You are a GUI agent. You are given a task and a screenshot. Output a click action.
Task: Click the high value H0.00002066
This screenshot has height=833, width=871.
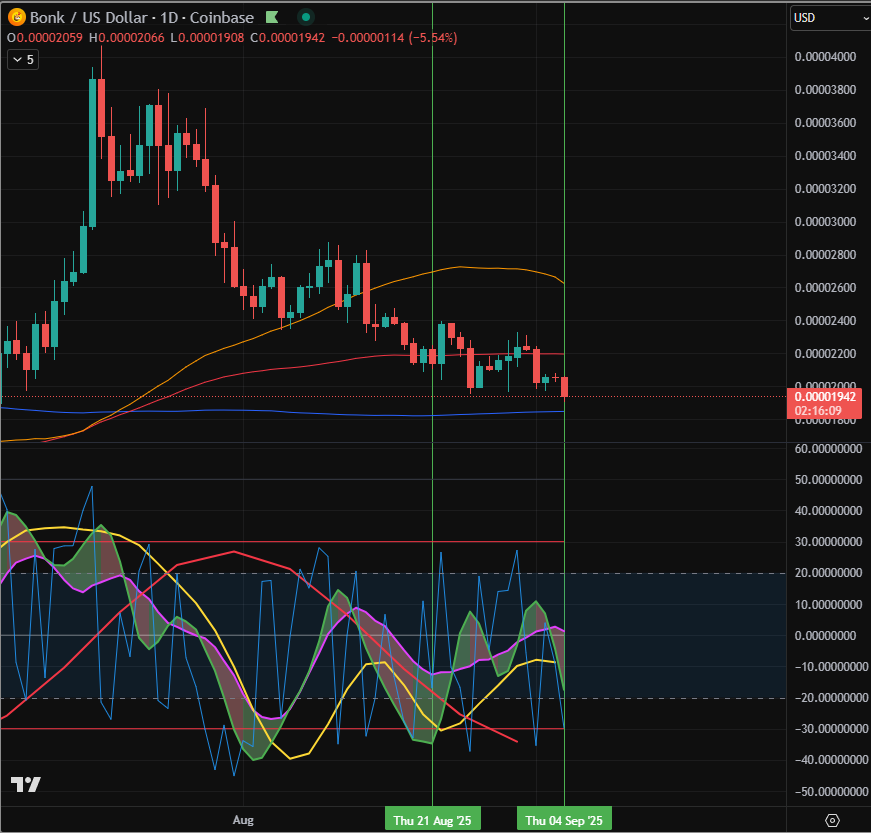tap(127, 38)
